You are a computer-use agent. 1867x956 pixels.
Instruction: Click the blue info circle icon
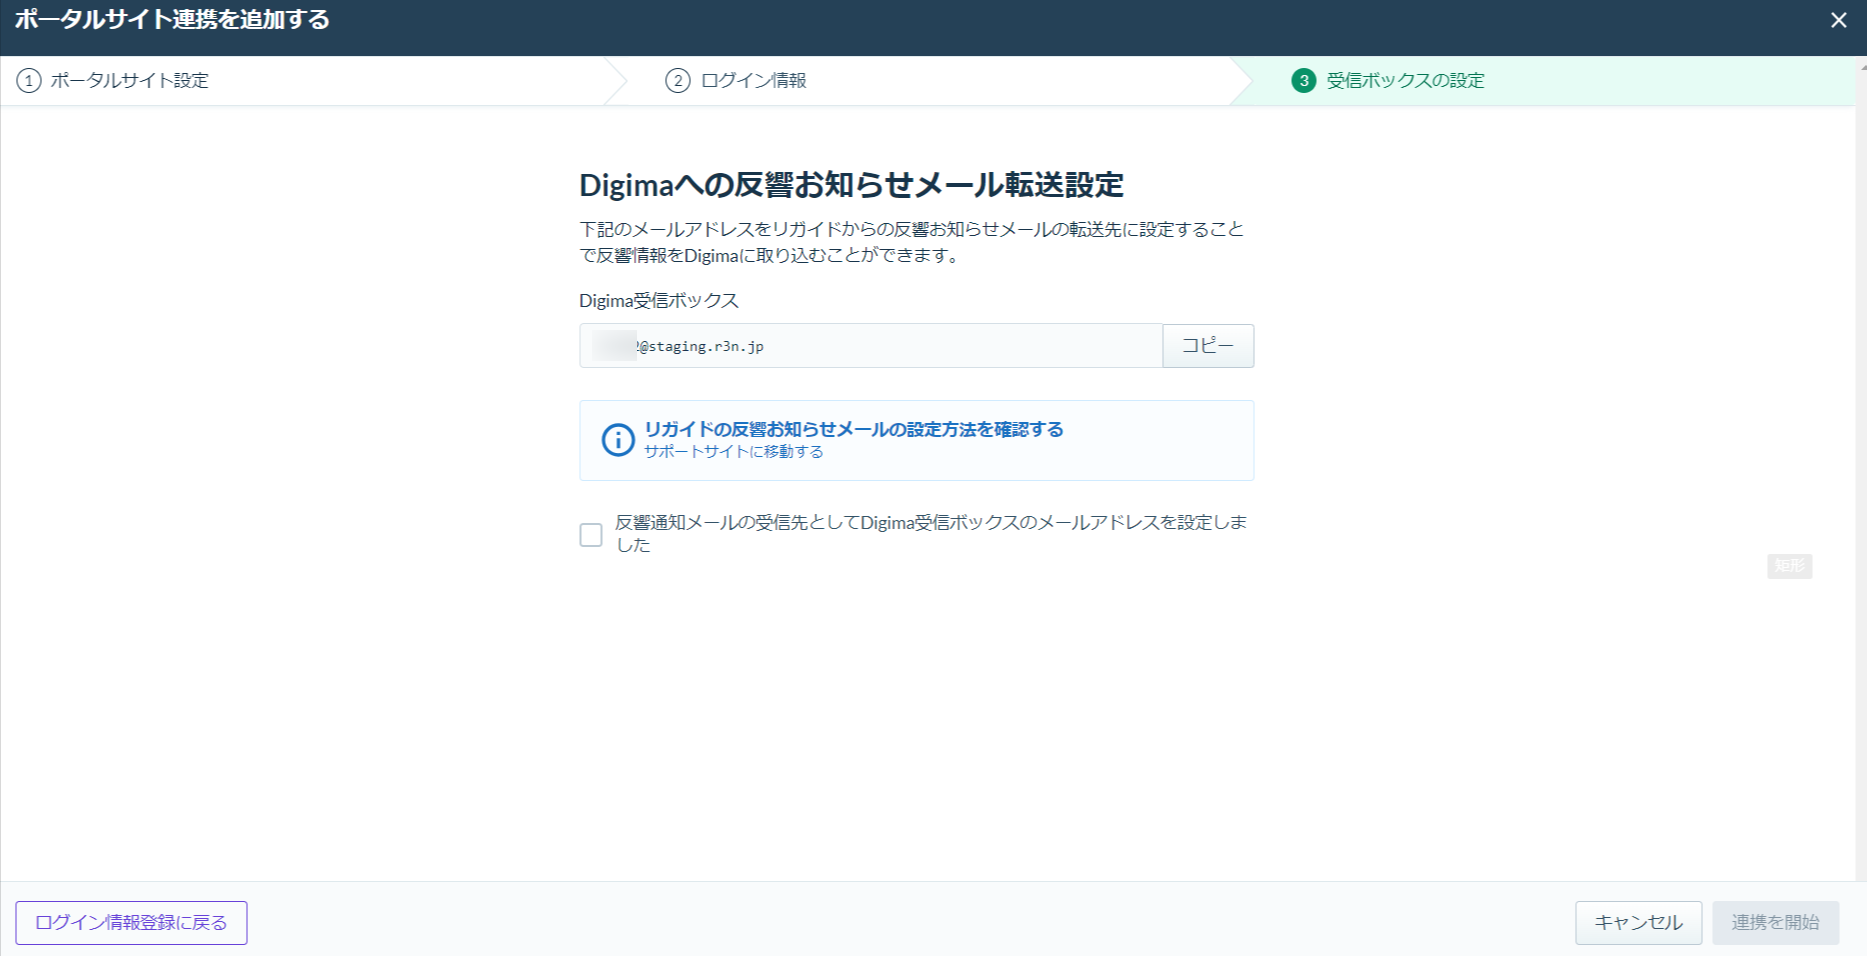[618, 440]
